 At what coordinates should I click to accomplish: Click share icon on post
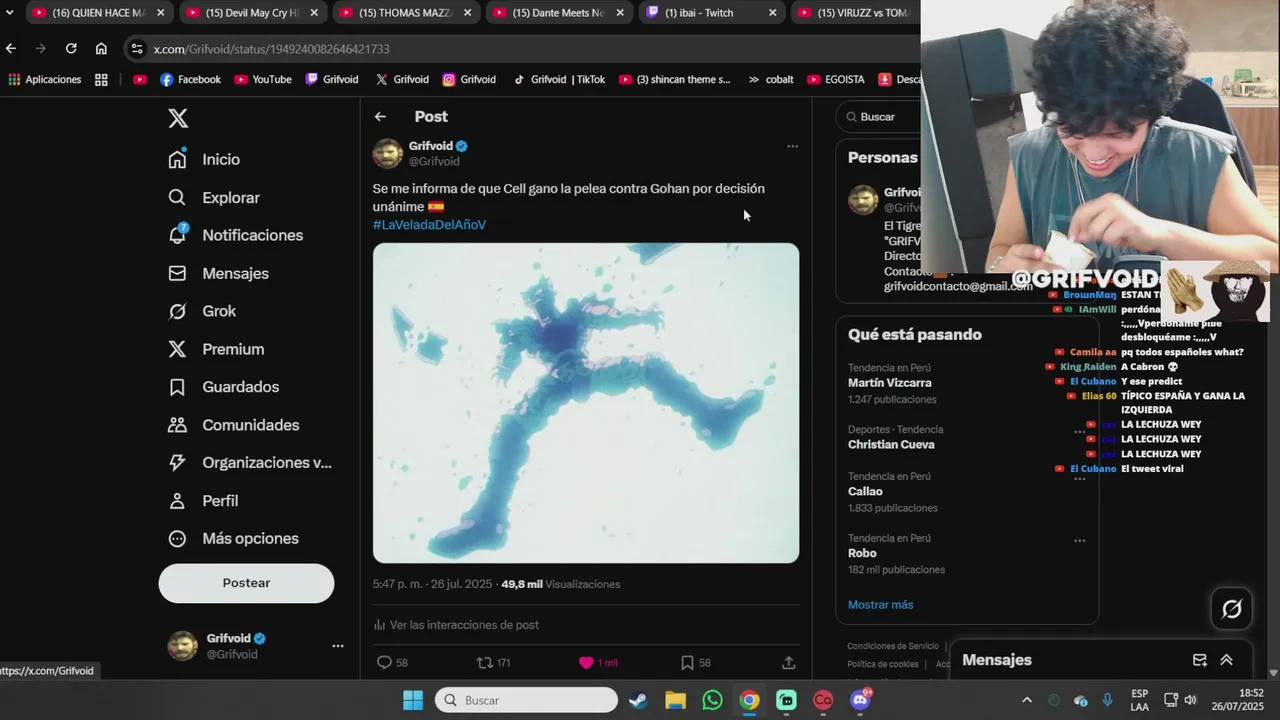point(788,662)
